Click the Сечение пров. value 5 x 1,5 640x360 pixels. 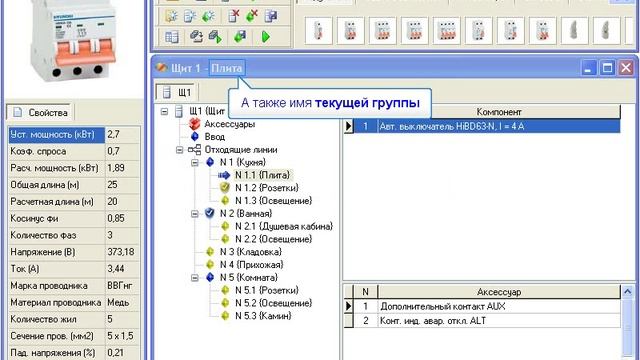point(122,336)
